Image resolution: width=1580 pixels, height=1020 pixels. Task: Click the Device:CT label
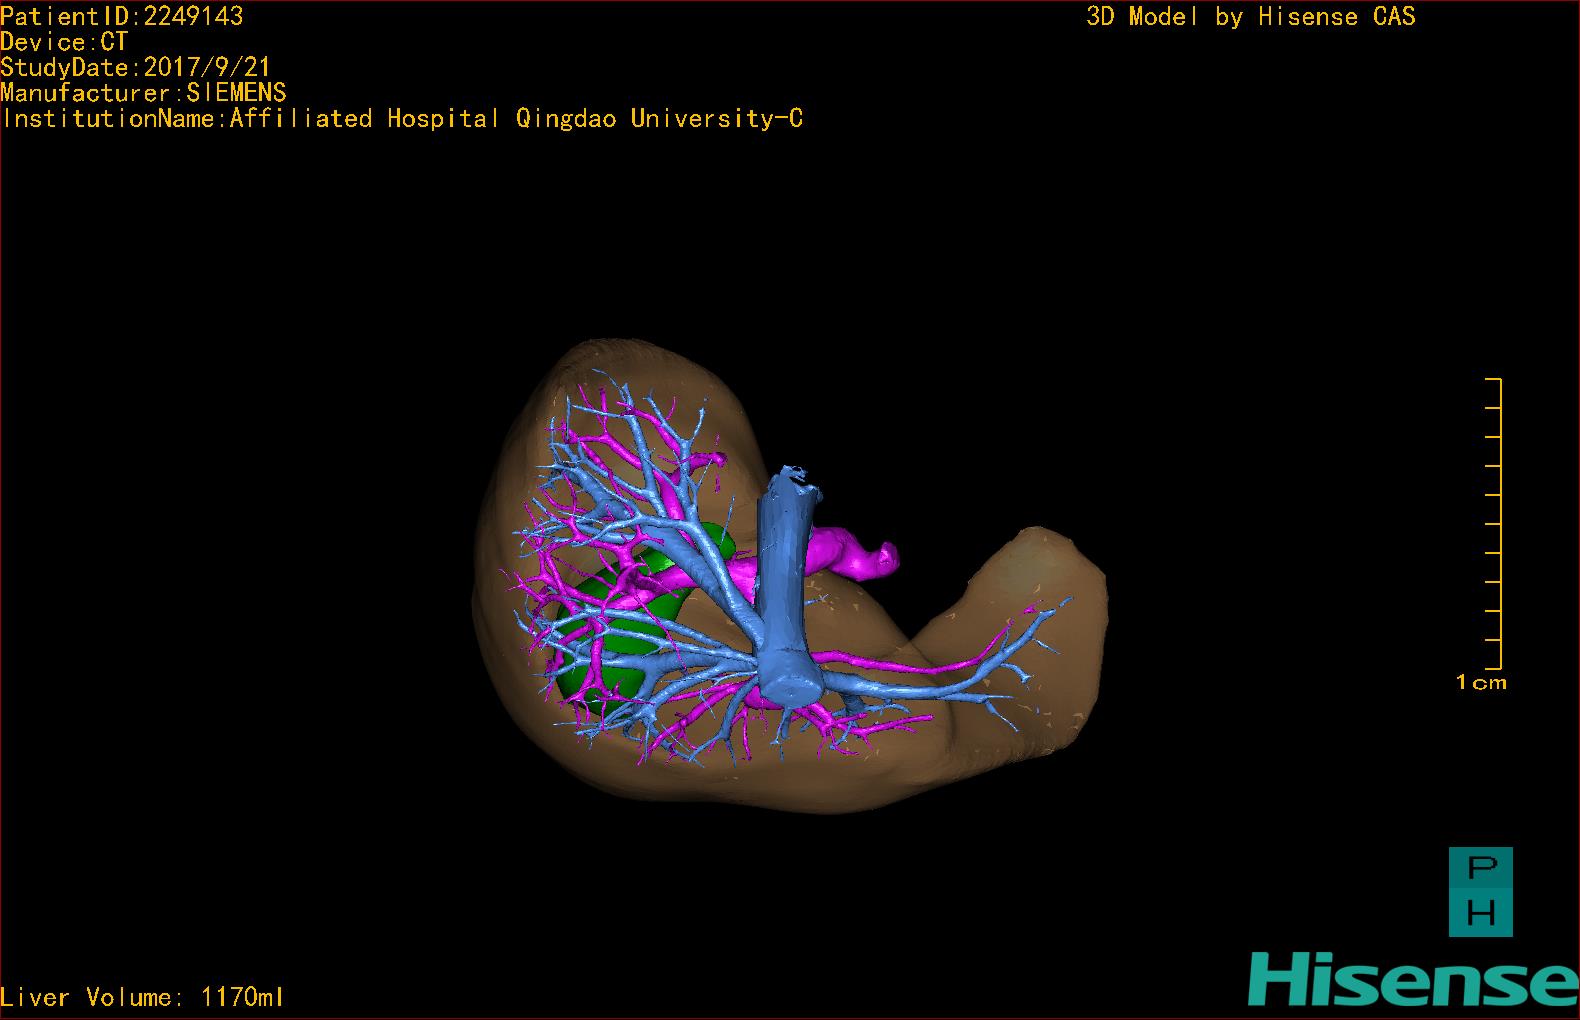coord(64,42)
